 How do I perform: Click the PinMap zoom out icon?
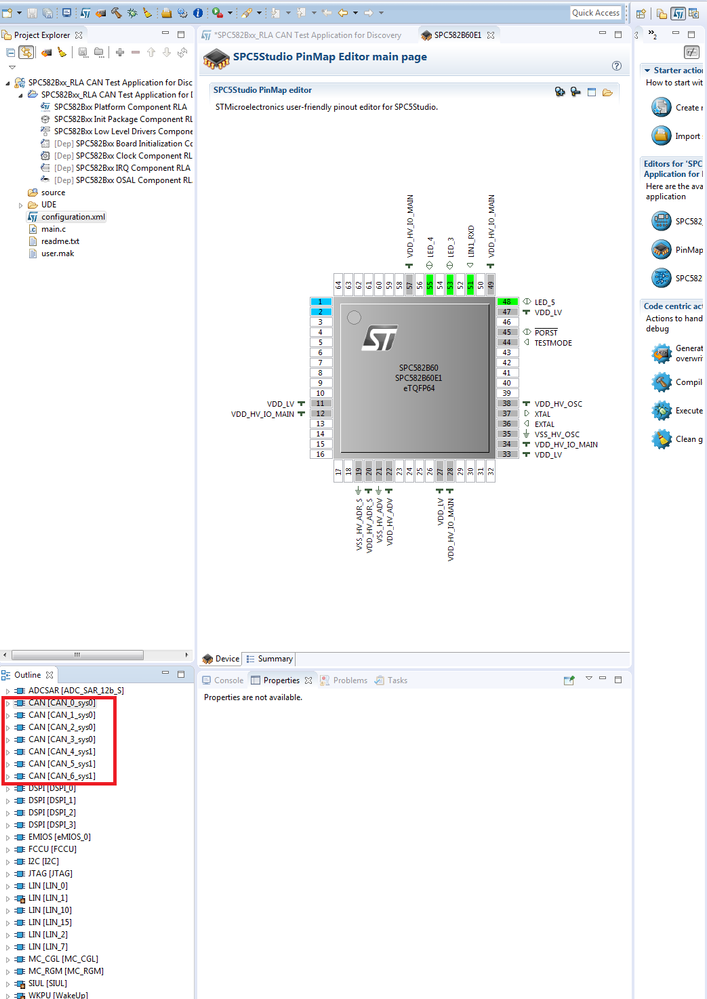point(576,92)
